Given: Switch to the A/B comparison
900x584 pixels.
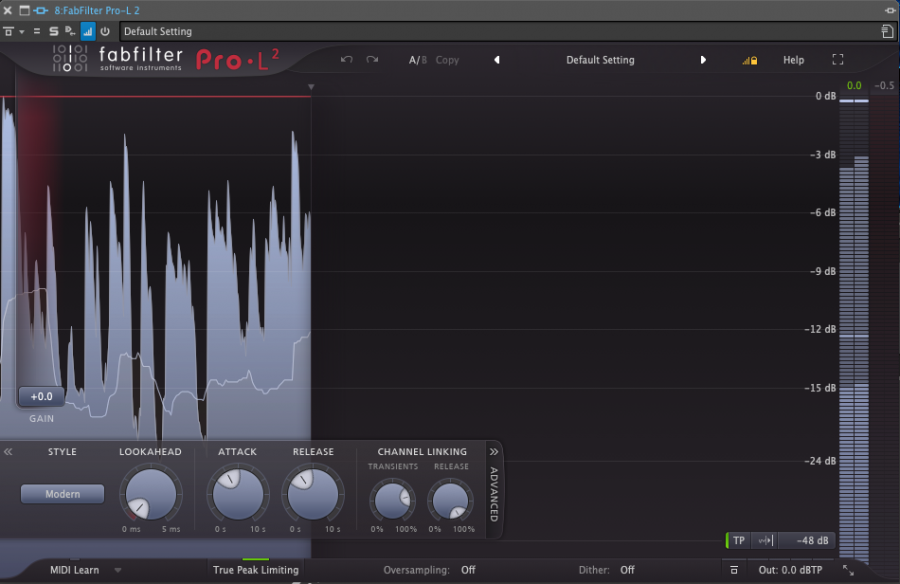Looking at the screenshot, I should (416, 60).
